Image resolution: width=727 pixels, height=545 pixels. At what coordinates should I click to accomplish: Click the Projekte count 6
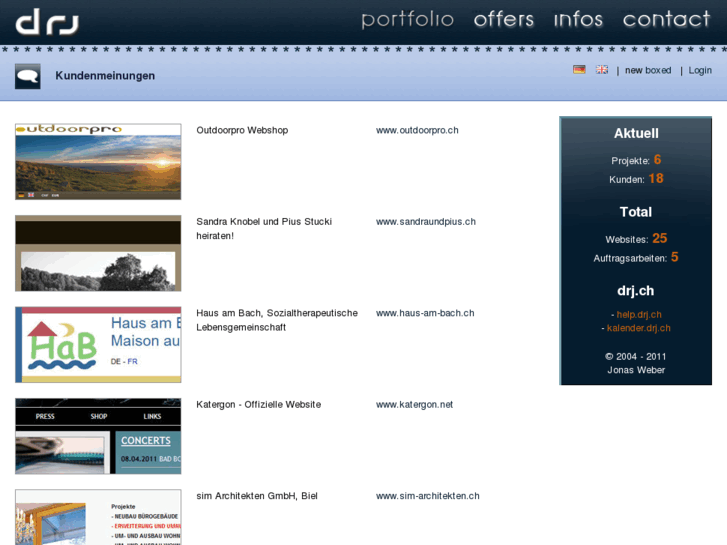(657, 160)
